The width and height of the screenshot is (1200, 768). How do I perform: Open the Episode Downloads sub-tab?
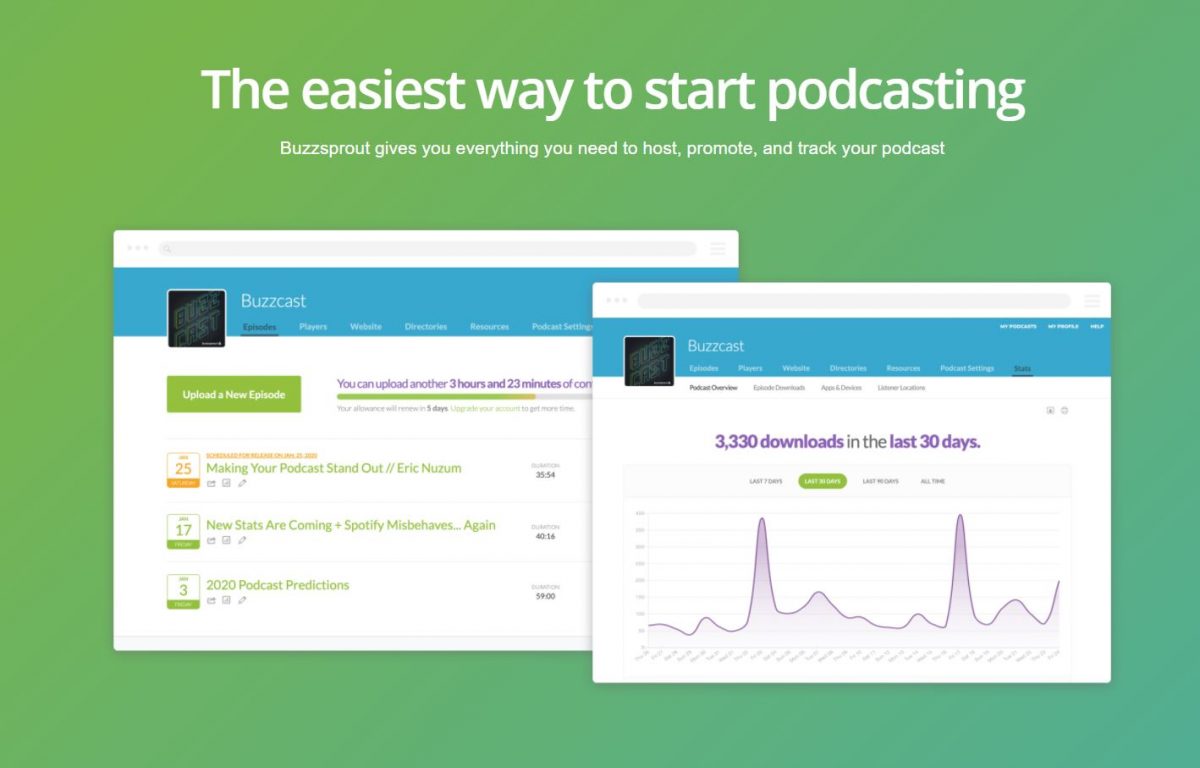pyautogui.click(x=780, y=388)
